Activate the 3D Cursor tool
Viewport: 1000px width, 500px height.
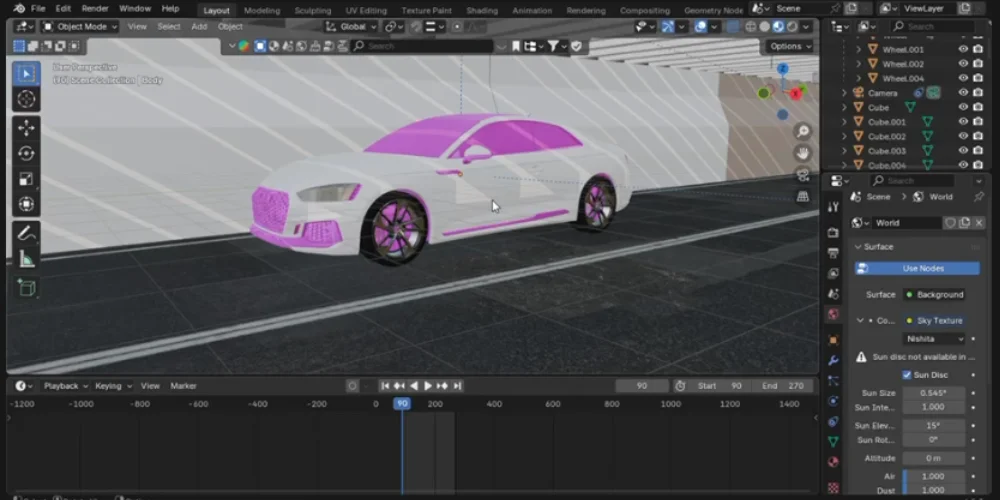[x=26, y=98]
